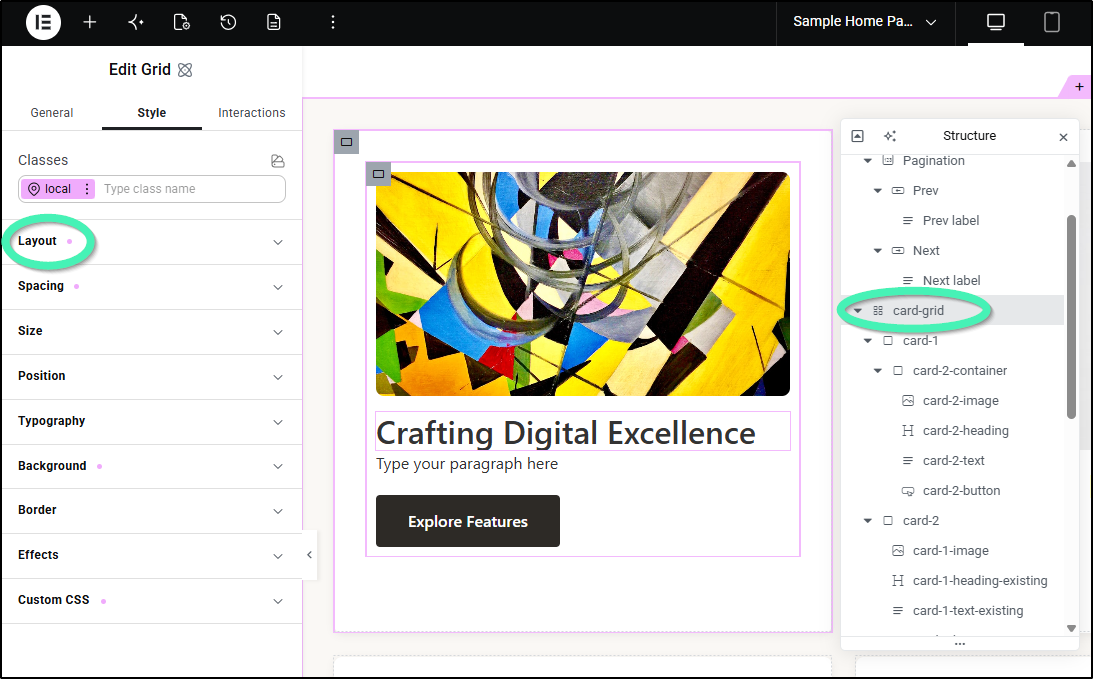Click the abstract painting image
The width and height of the screenshot is (1093, 679).
(x=583, y=284)
